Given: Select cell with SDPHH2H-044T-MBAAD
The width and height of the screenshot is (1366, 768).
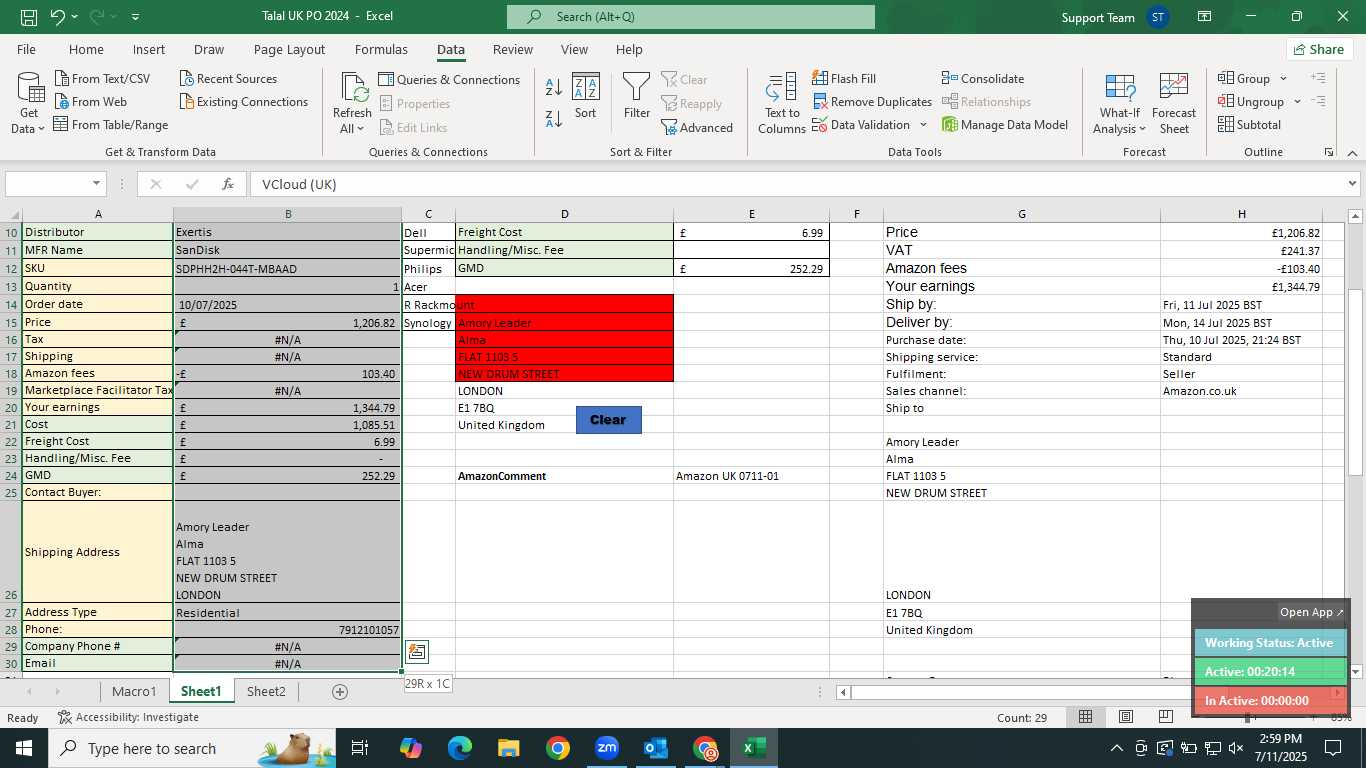Looking at the screenshot, I should click(x=288, y=269).
